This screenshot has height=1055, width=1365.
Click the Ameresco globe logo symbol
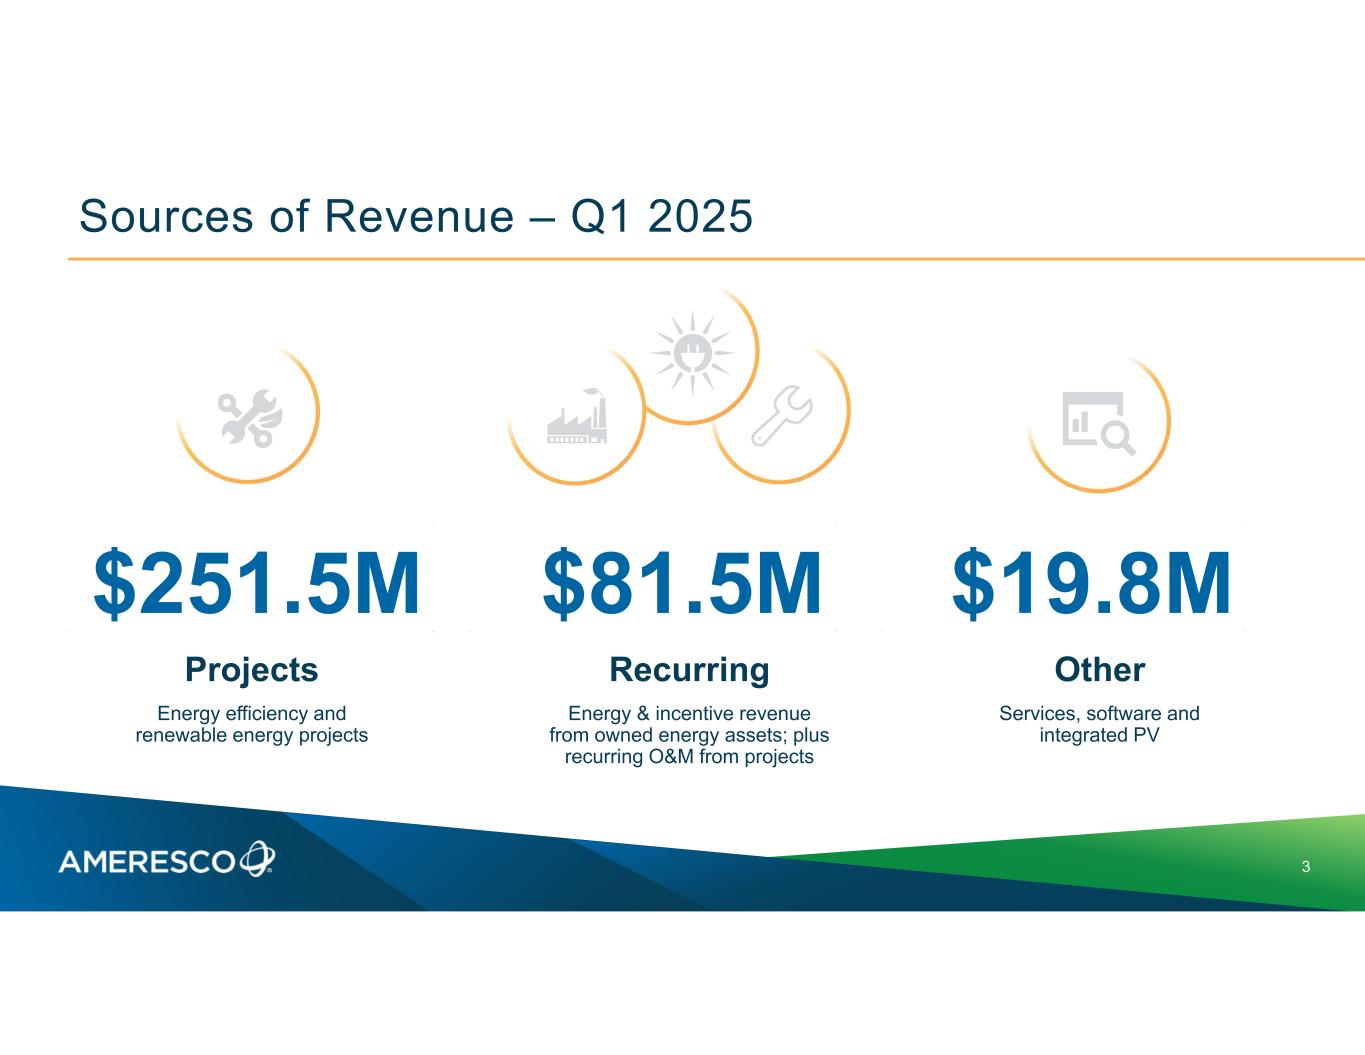pos(257,859)
